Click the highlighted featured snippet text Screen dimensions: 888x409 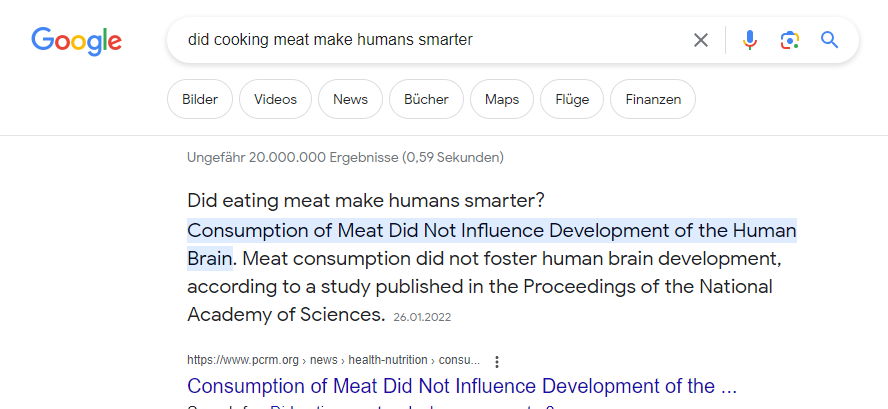click(491, 231)
